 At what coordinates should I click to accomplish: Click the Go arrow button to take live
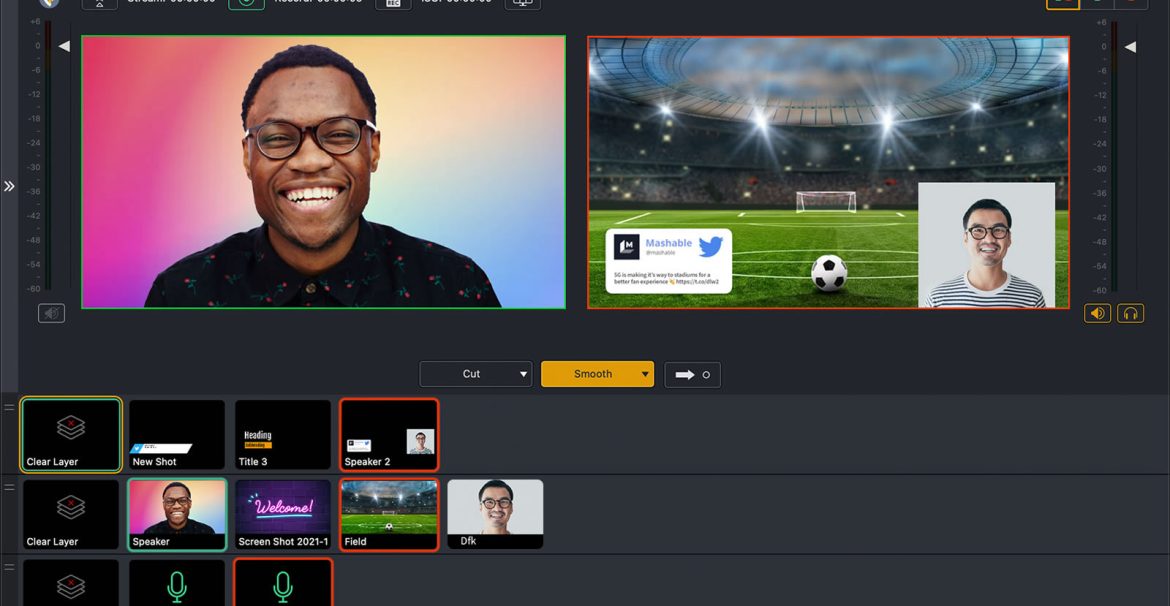pyautogui.click(x=692, y=375)
